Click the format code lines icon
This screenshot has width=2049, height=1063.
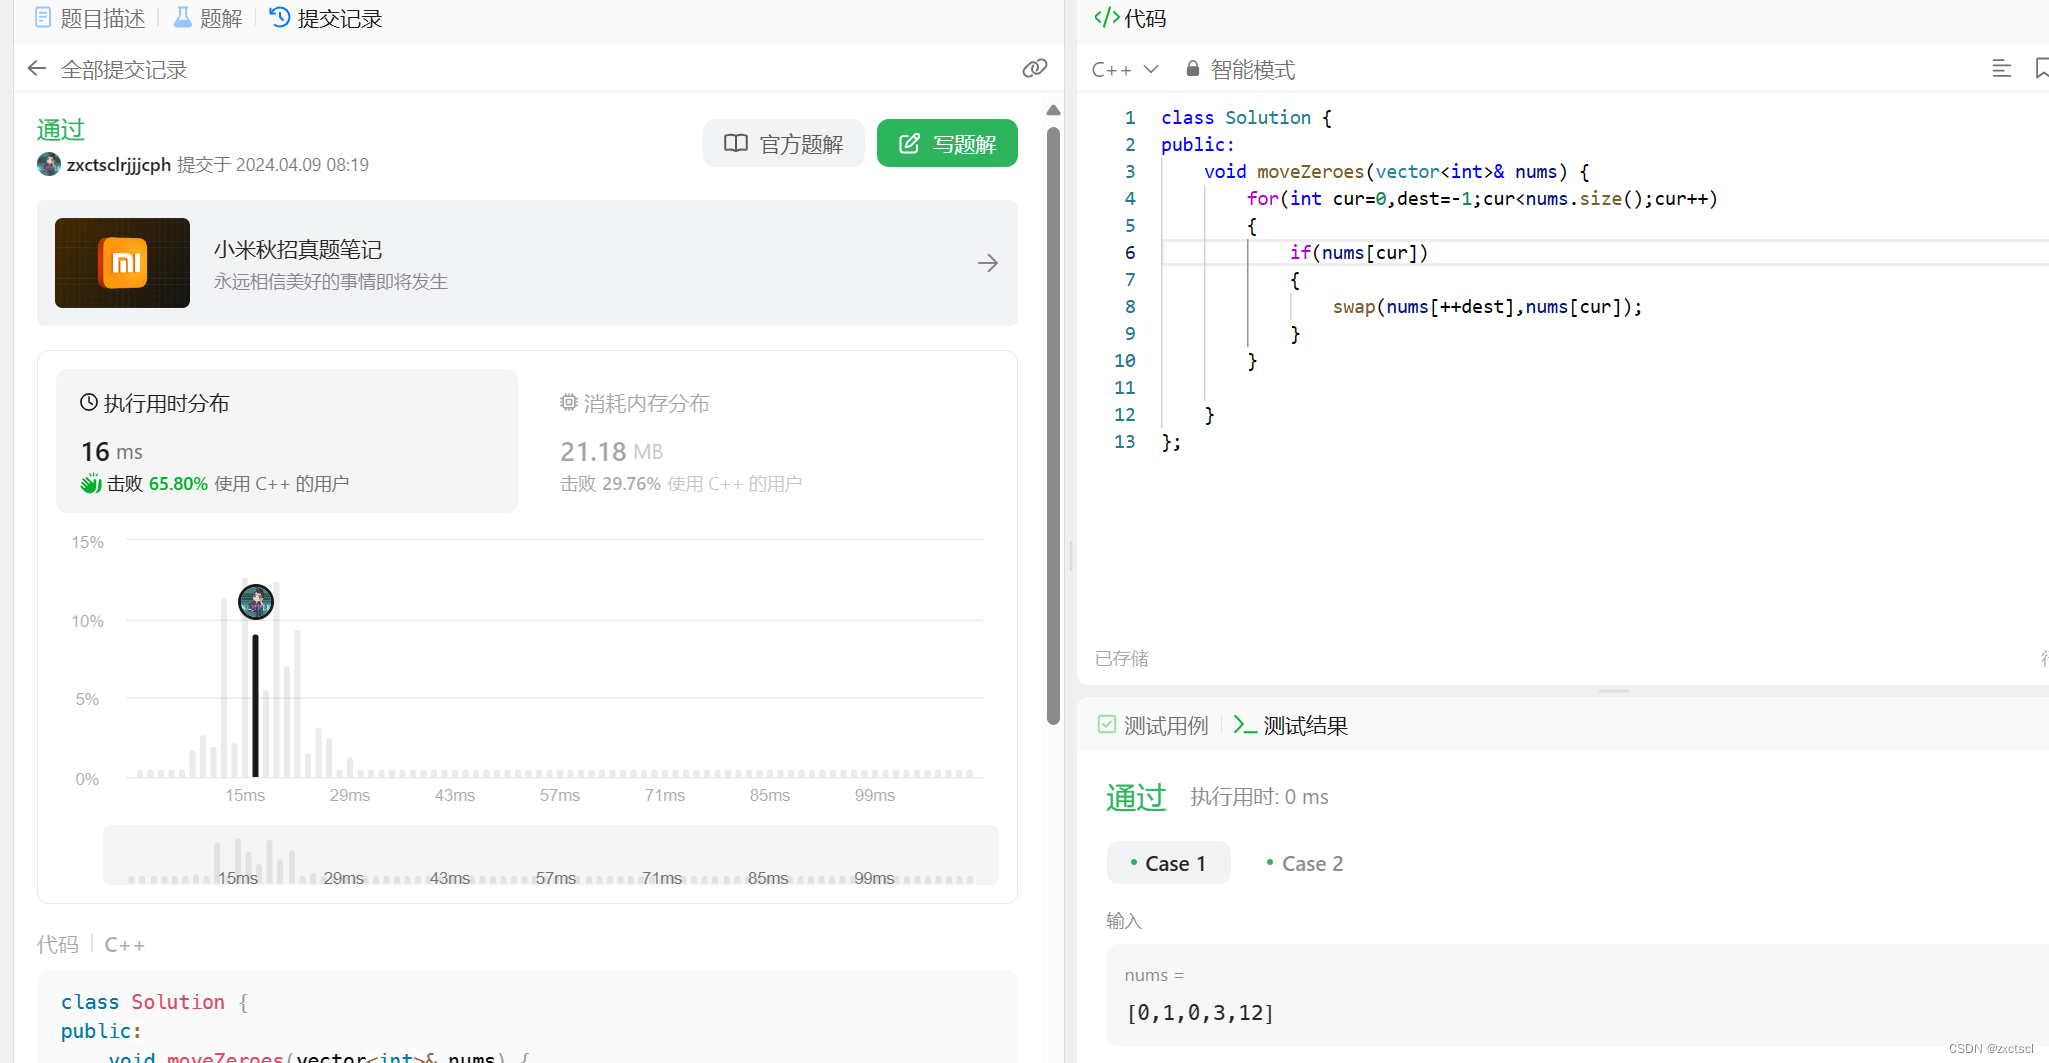(x=2001, y=68)
